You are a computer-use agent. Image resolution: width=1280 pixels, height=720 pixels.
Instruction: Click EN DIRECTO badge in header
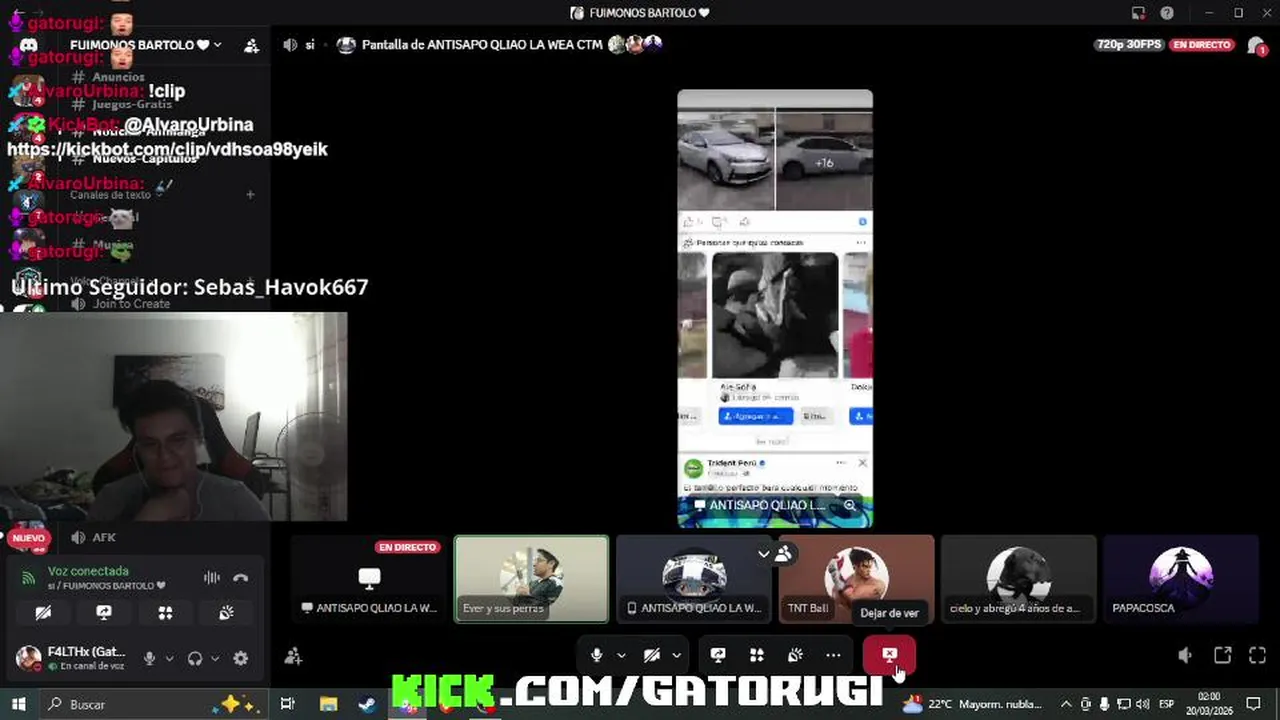1202,44
